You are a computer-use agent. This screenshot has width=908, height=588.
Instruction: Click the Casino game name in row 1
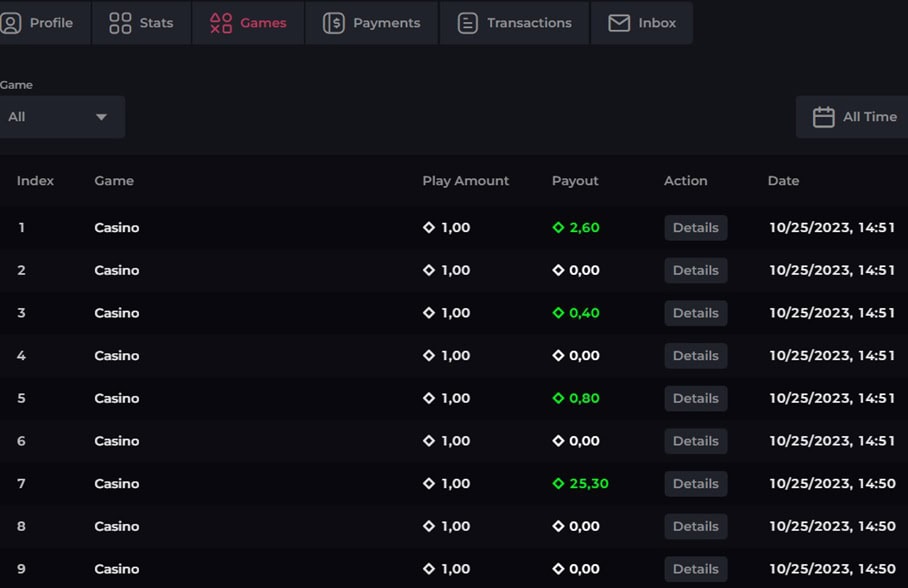click(117, 228)
